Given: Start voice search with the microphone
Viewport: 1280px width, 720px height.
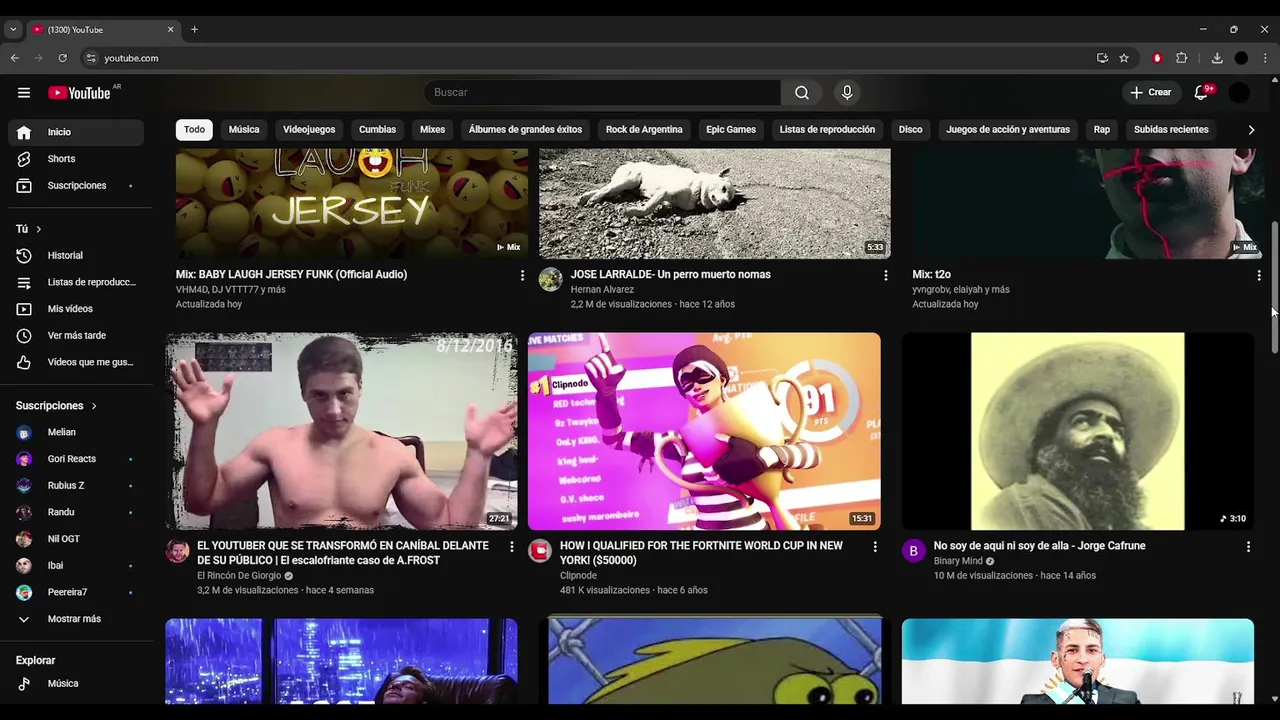Looking at the screenshot, I should tap(847, 93).
